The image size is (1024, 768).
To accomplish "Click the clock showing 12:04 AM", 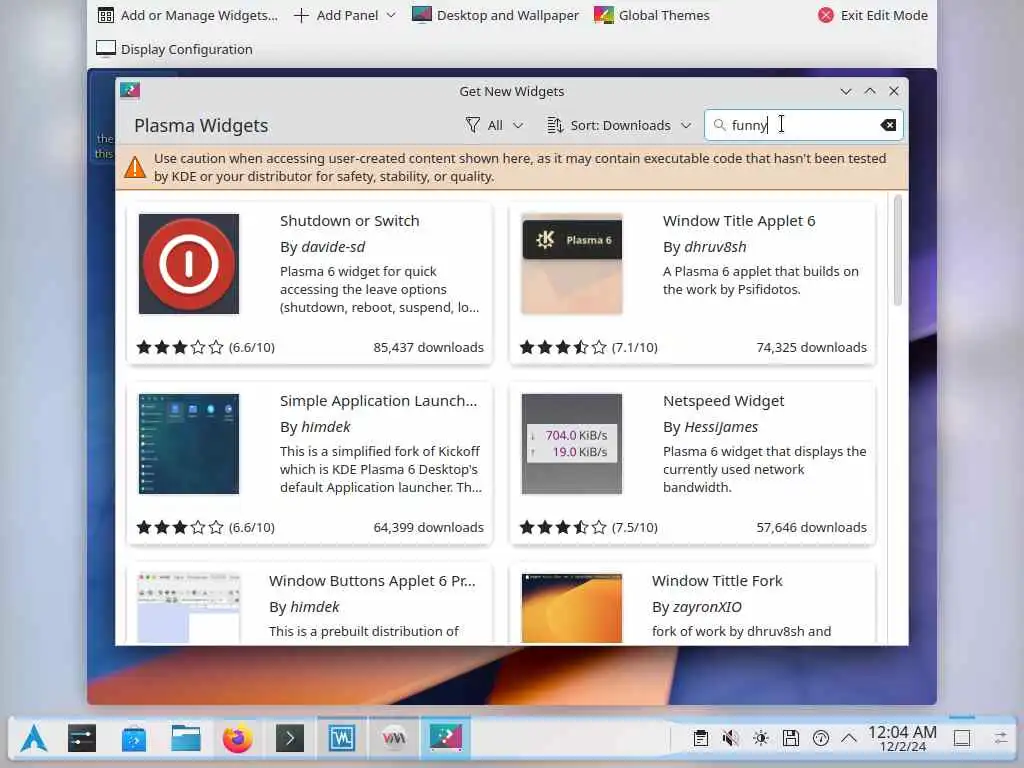I will click(x=903, y=739).
